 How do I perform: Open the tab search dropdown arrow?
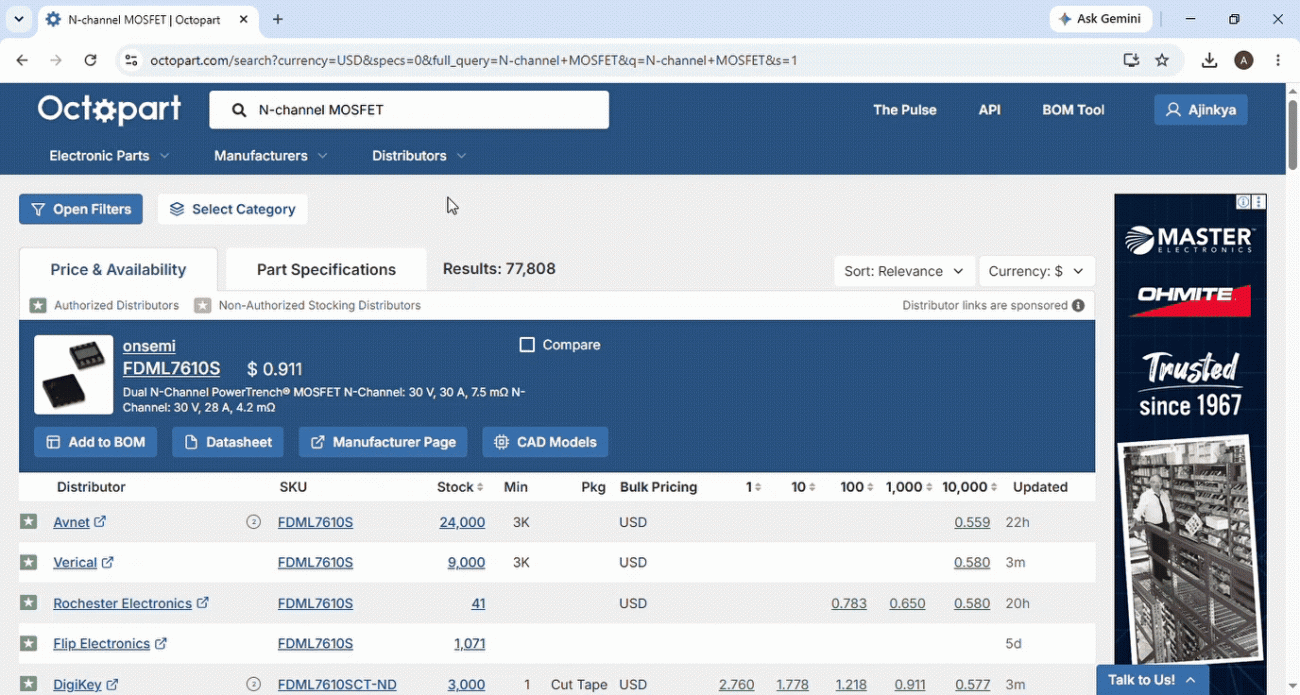coord(18,19)
